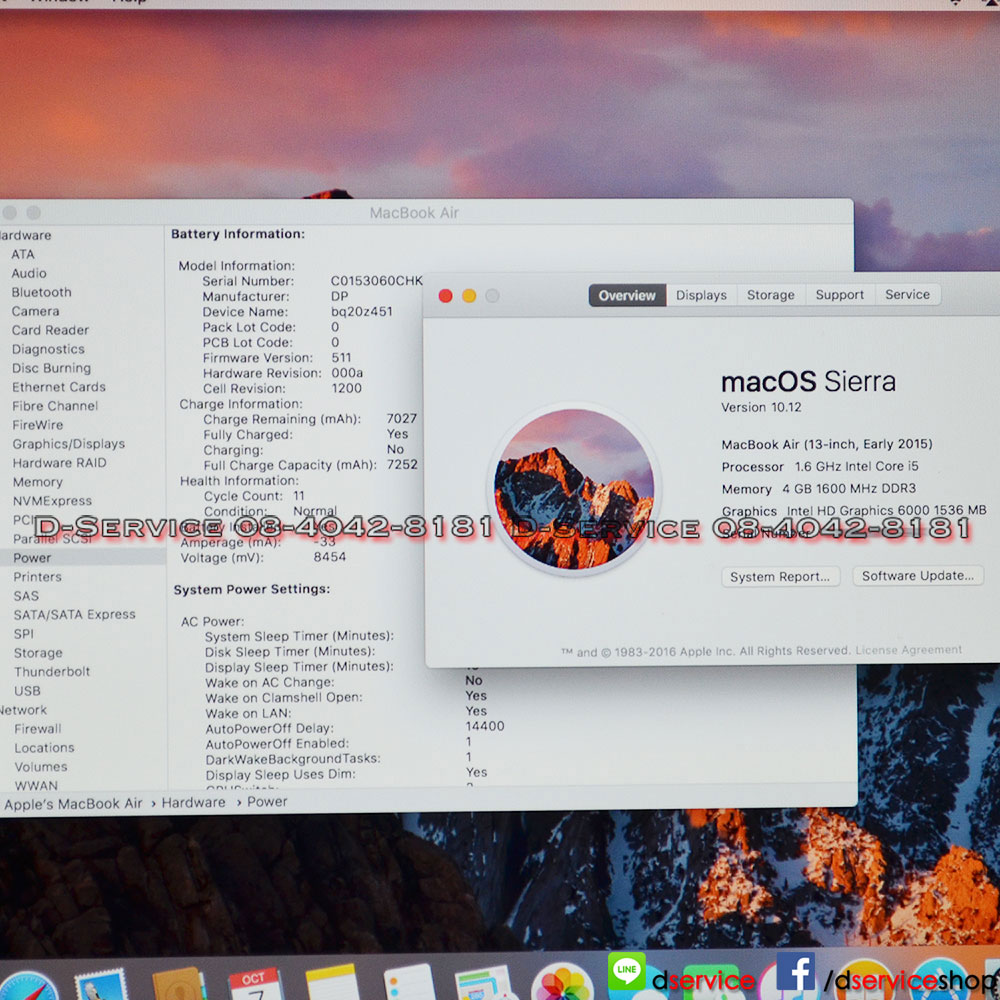Image resolution: width=1000 pixels, height=1000 pixels.
Task: Click AutoPowerOff Delay value 14400
Action: pyautogui.click(x=485, y=726)
